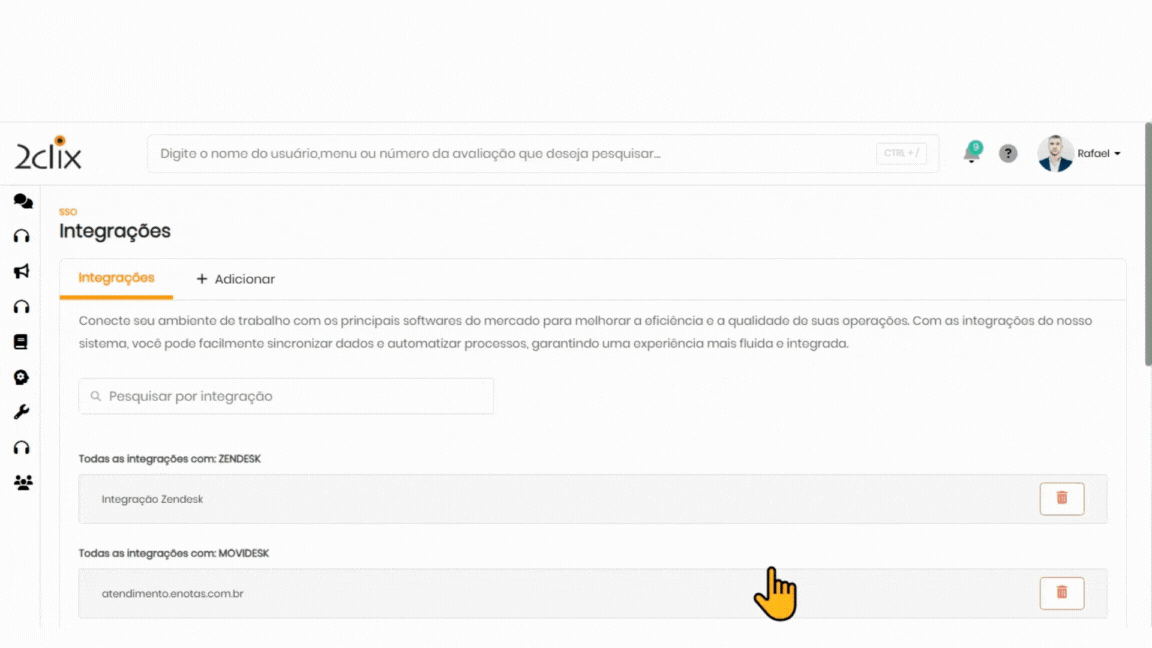The image size is (1152, 648).
Task: Open the users group sidebar icon
Action: [x=22, y=483]
